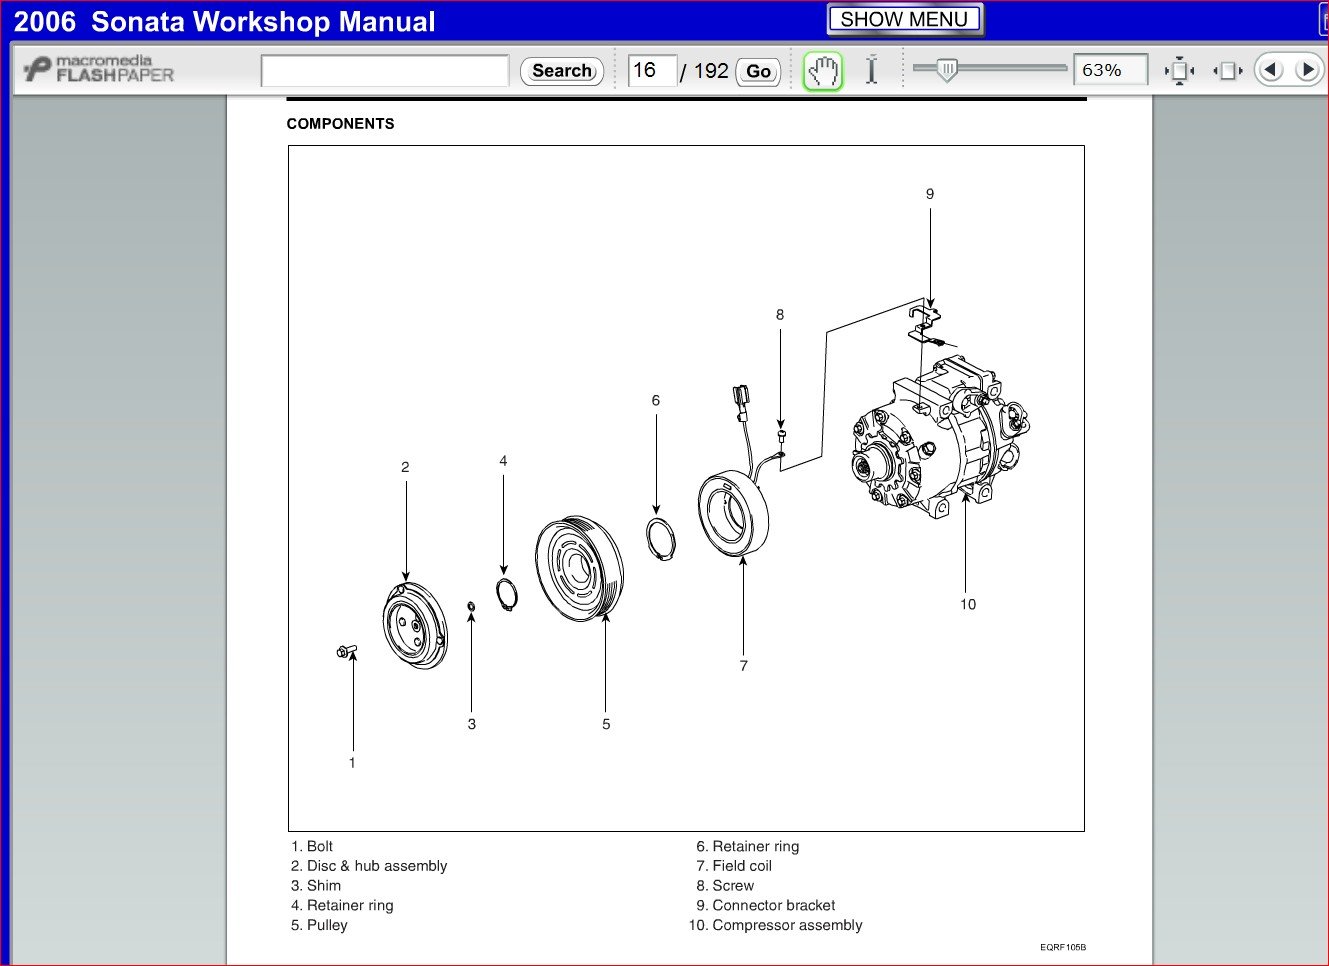1329x966 pixels.
Task: Click the Macromedia FlashPaper logo
Action: click(98, 69)
